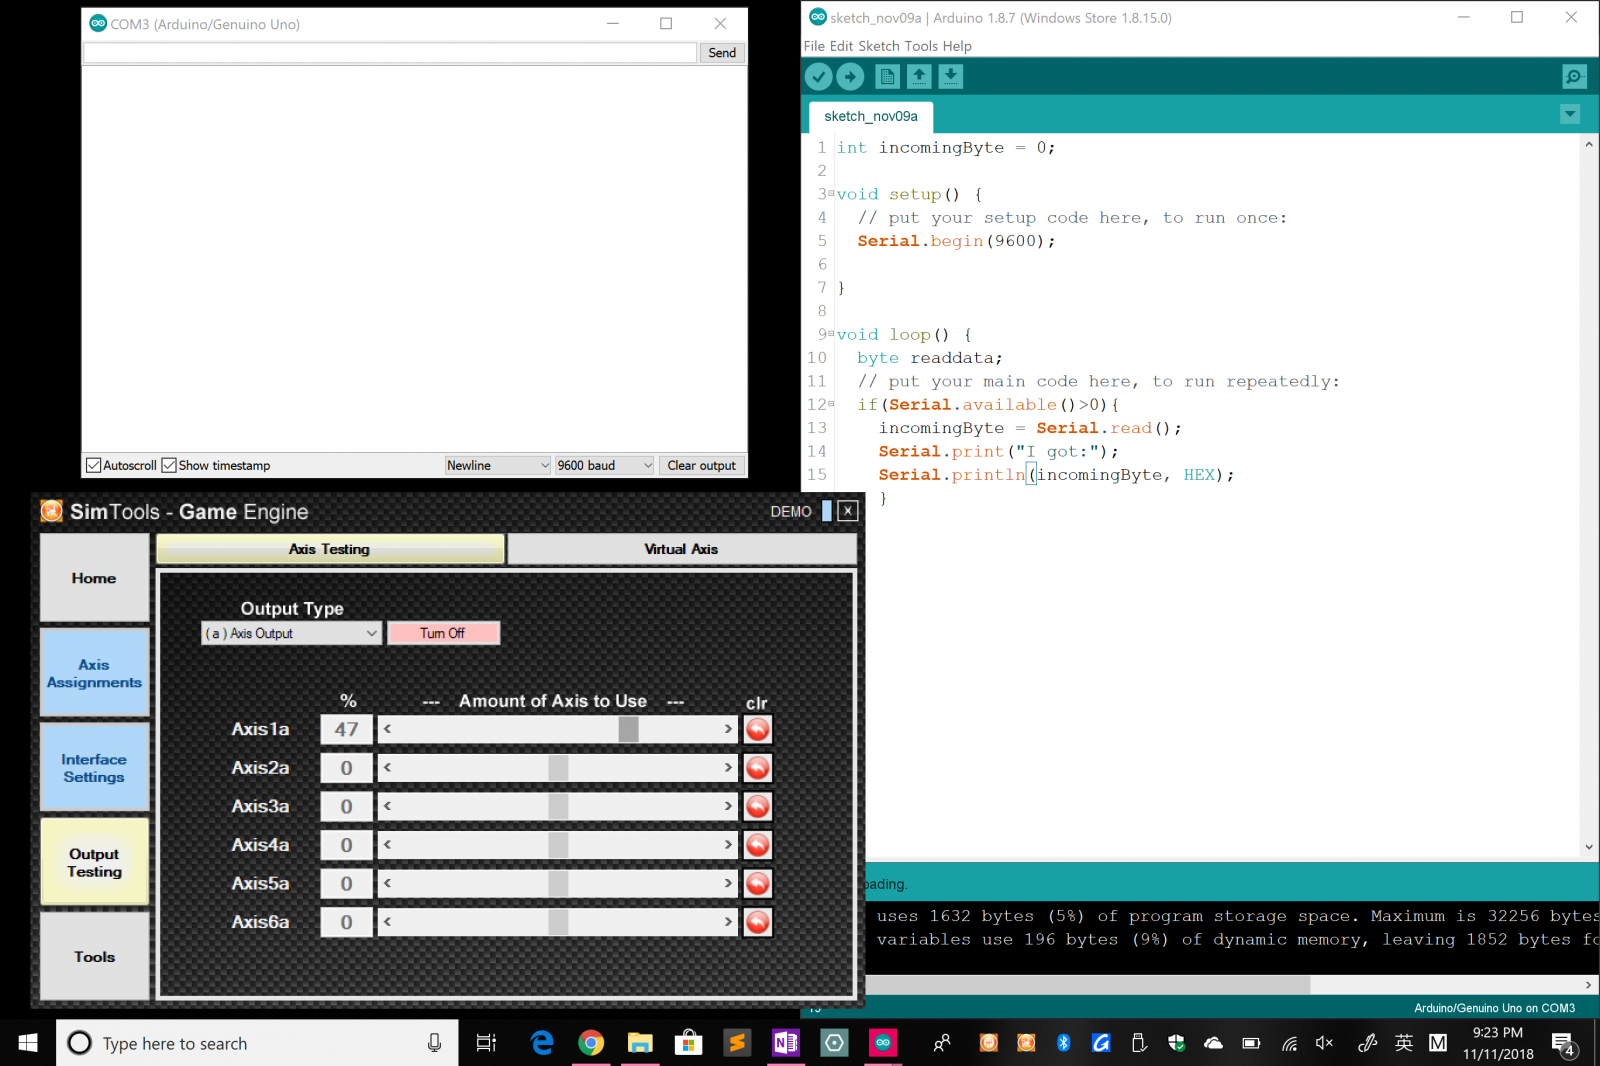Open the File menu in Arduino
Screen dimensions: 1600x1066
[x=814, y=46]
